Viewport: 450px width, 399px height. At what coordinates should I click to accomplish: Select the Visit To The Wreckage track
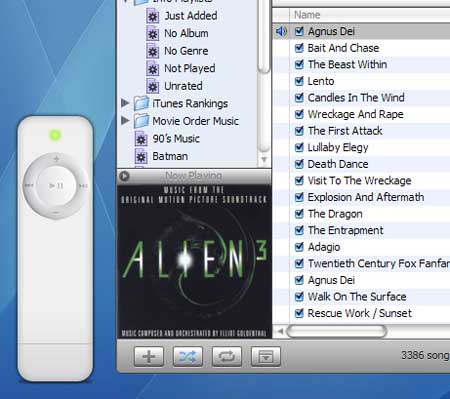coord(359,181)
